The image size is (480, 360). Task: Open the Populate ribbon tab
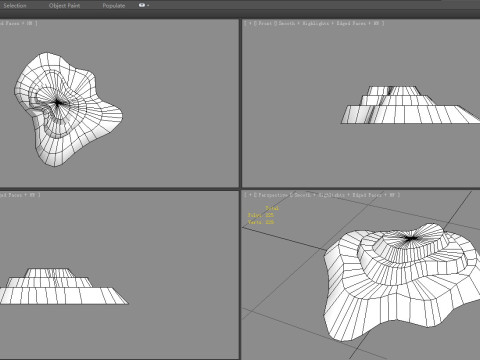coord(114,5)
